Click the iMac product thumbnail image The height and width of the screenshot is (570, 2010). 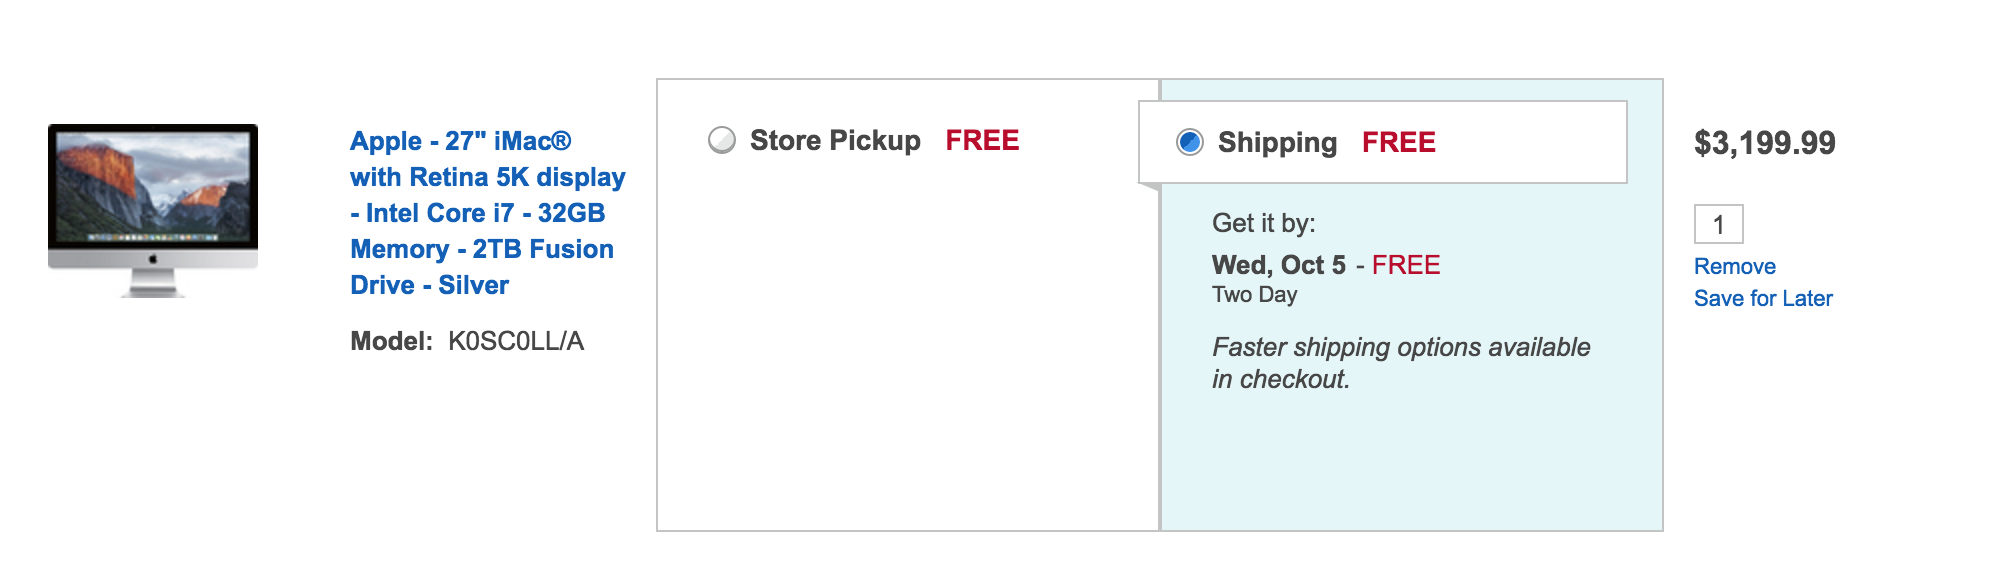tap(153, 211)
